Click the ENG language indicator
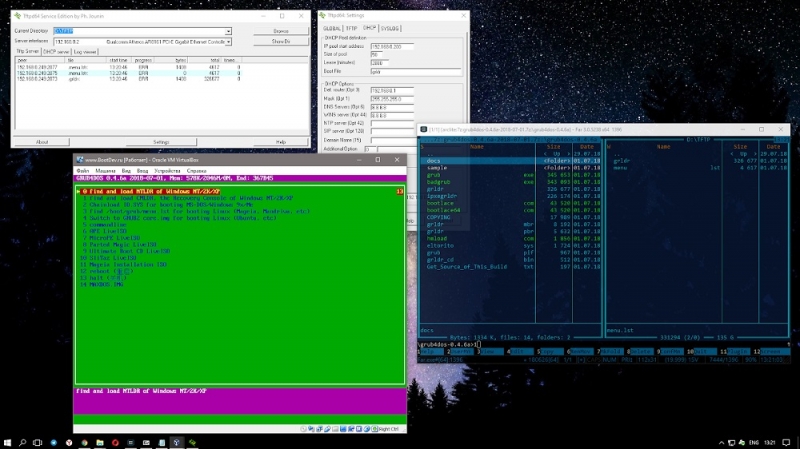The height and width of the screenshot is (449, 800). click(753, 442)
